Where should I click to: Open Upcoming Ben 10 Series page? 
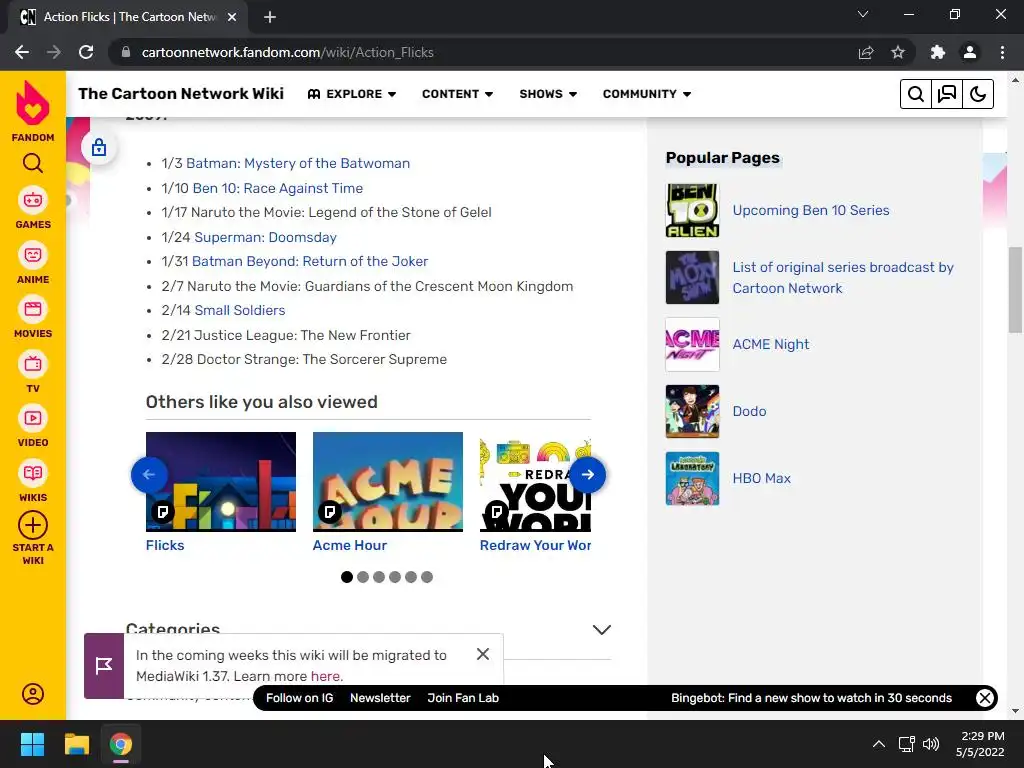point(810,210)
